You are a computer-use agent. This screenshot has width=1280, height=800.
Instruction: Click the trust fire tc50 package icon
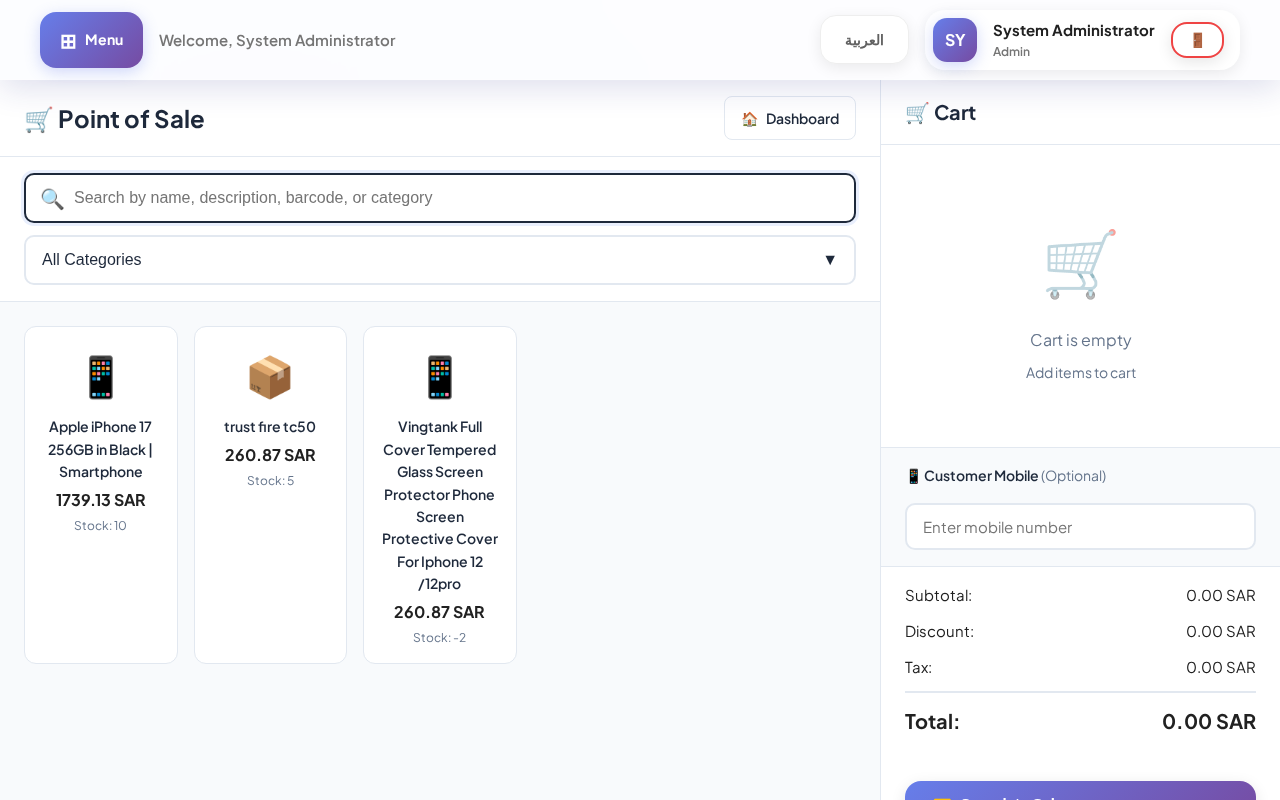click(x=270, y=377)
